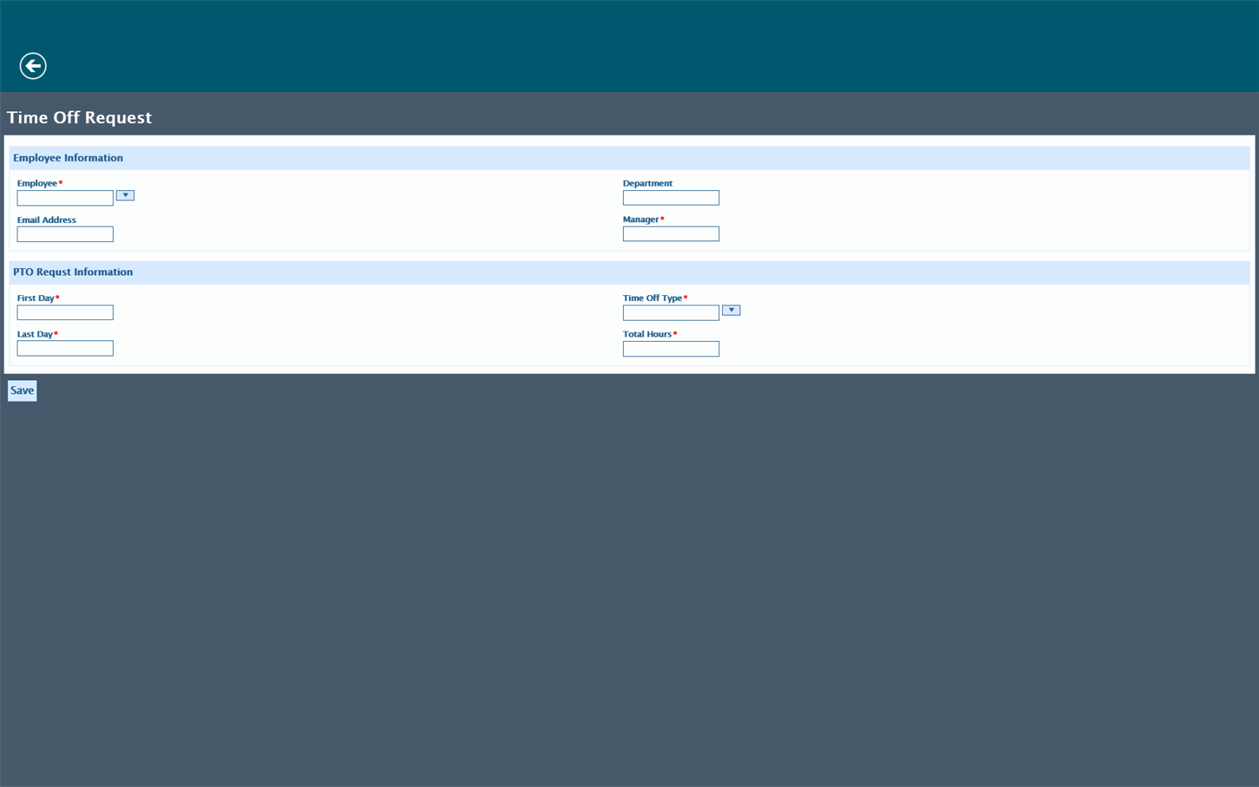1259x787 pixels.
Task: Click into the Employee field
Action: point(64,197)
